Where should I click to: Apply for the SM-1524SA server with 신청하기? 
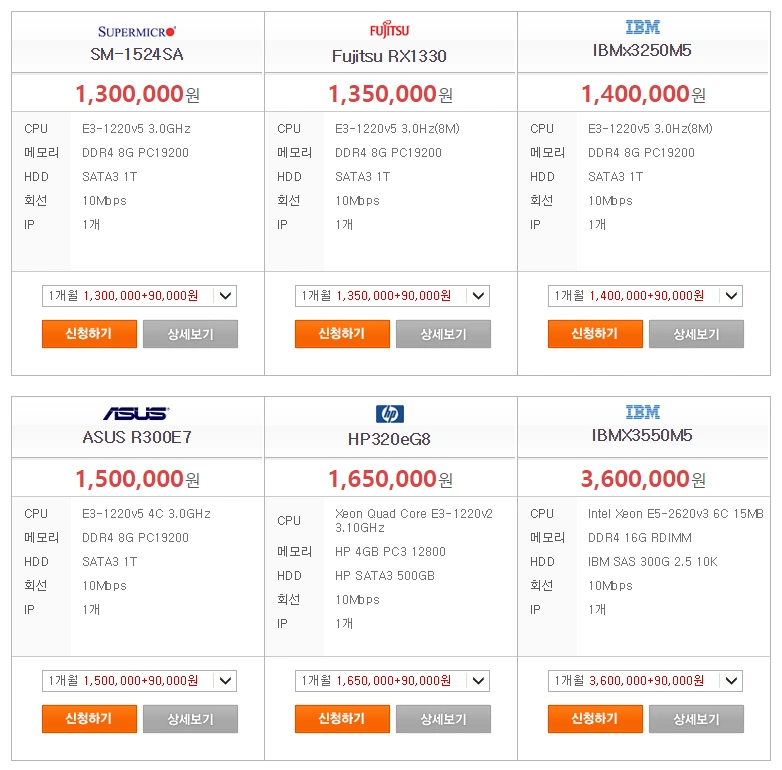89,334
